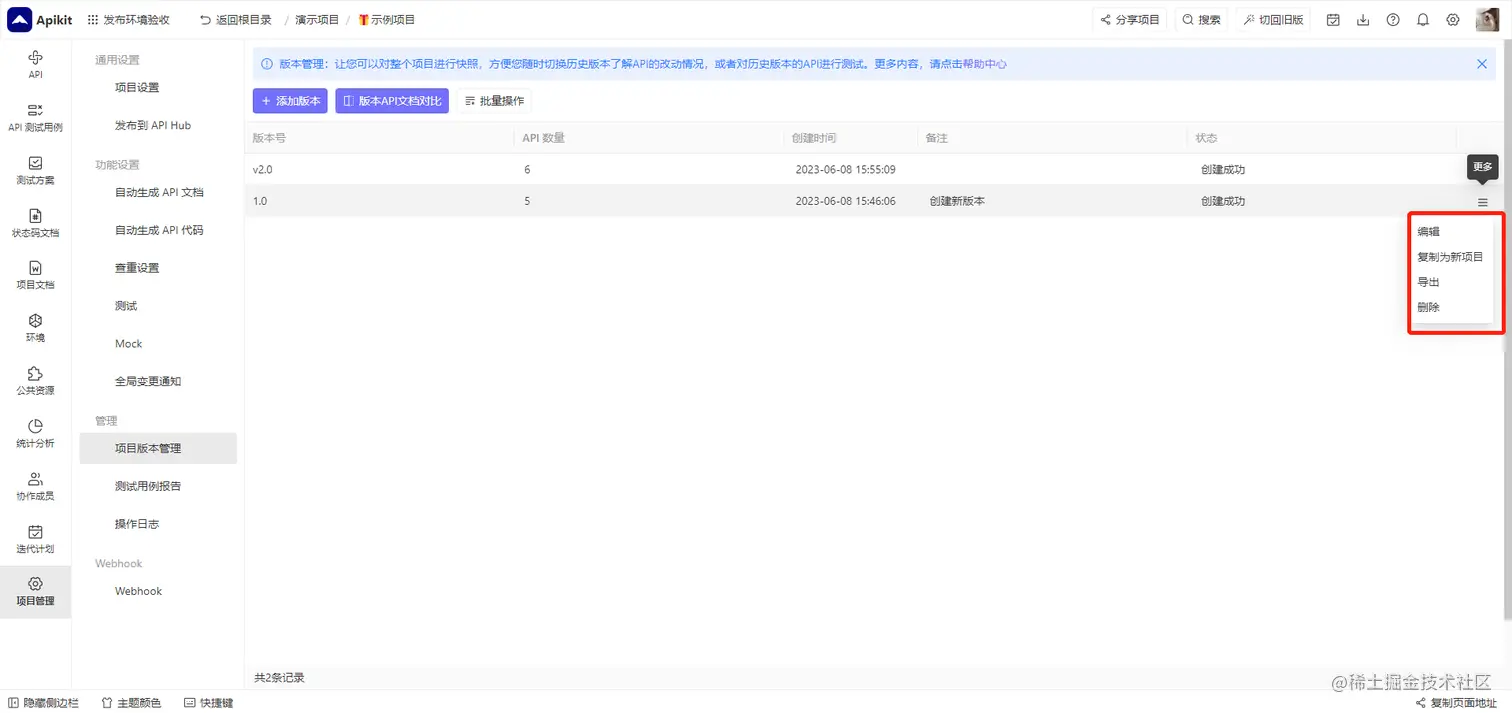Go to 测试方案 sidebar item
The height and width of the screenshot is (713, 1512).
pyautogui.click(x=35, y=170)
